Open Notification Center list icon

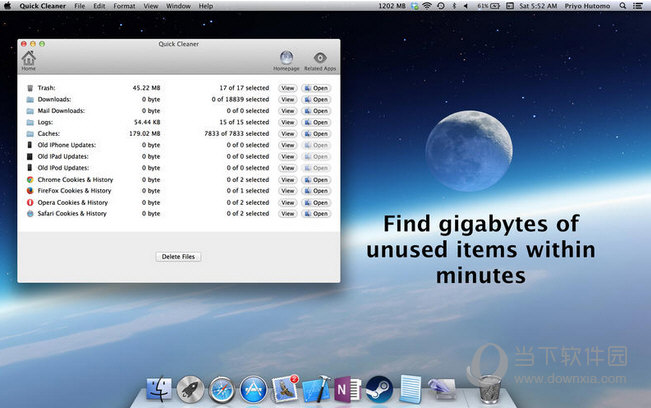637,6
